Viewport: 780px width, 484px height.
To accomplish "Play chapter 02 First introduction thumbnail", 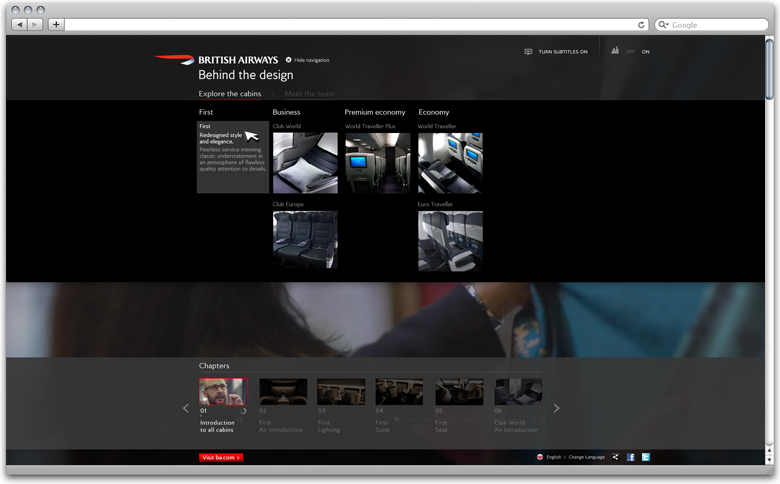I will [x=283, y=391].
